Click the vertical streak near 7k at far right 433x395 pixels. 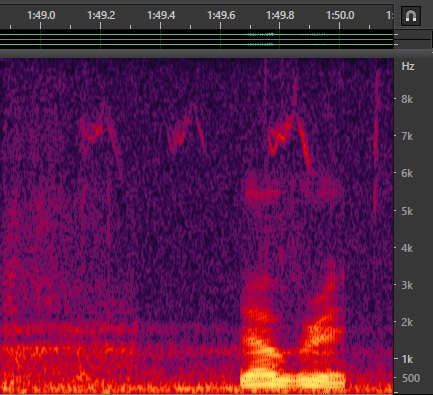pyautogui.click(x=377, y=140)
